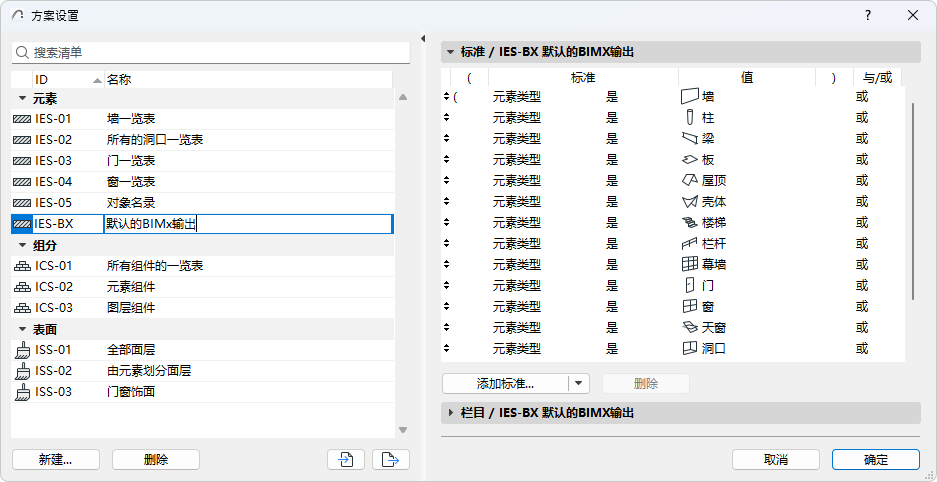Collapse the 标准 / IES-BX panel
This screenshot has width=937, height=482.
coord(450,52)
